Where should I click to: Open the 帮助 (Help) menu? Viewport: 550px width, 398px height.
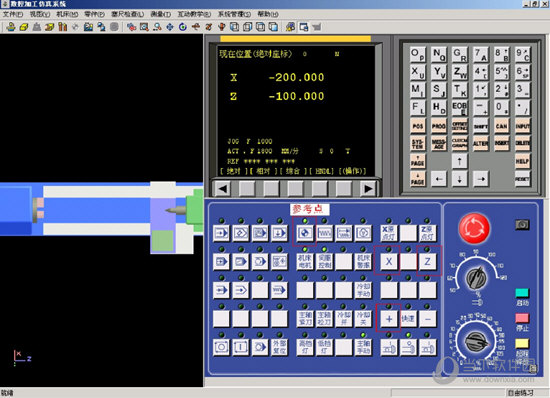[x=268, y=14]
